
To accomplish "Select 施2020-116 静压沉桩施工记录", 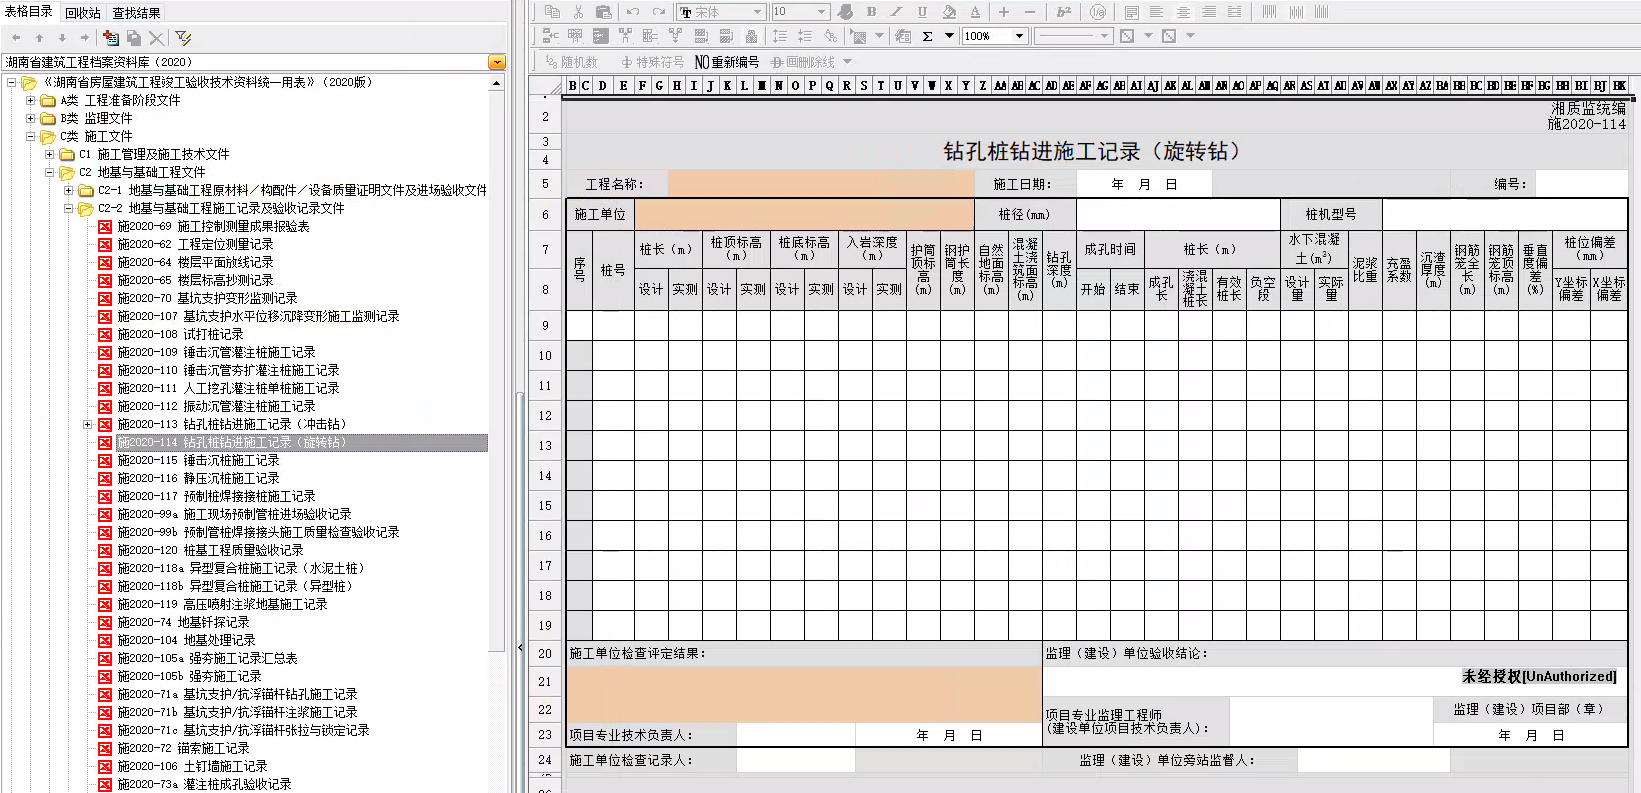I will point(199,479).
